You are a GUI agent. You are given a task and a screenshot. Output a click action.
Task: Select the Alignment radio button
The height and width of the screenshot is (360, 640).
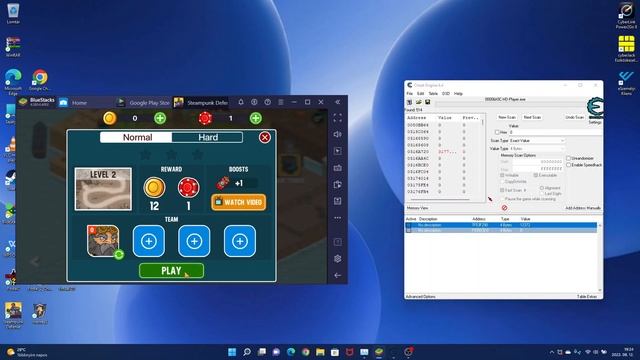point(542,188)
